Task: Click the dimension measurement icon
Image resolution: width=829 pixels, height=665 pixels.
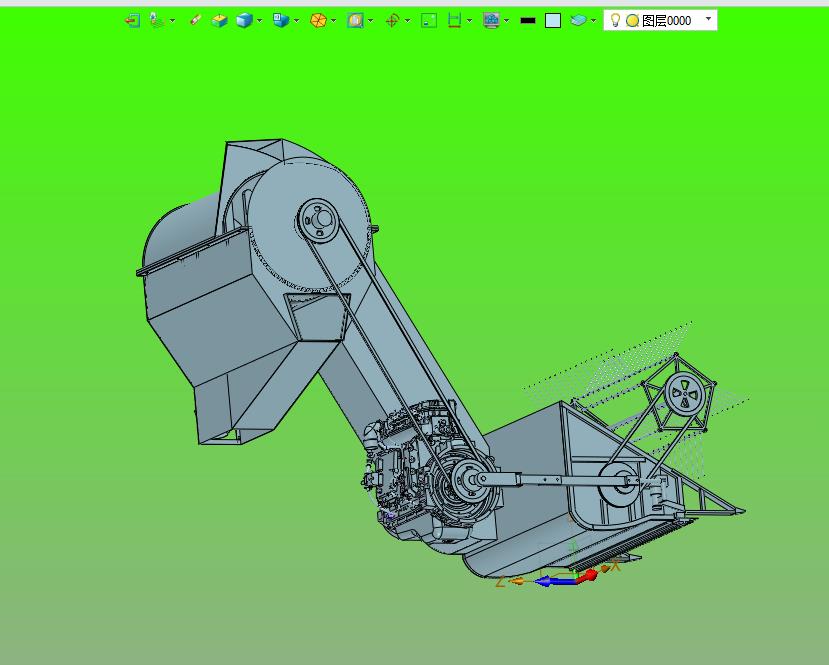Action: [x=454, y=21]
